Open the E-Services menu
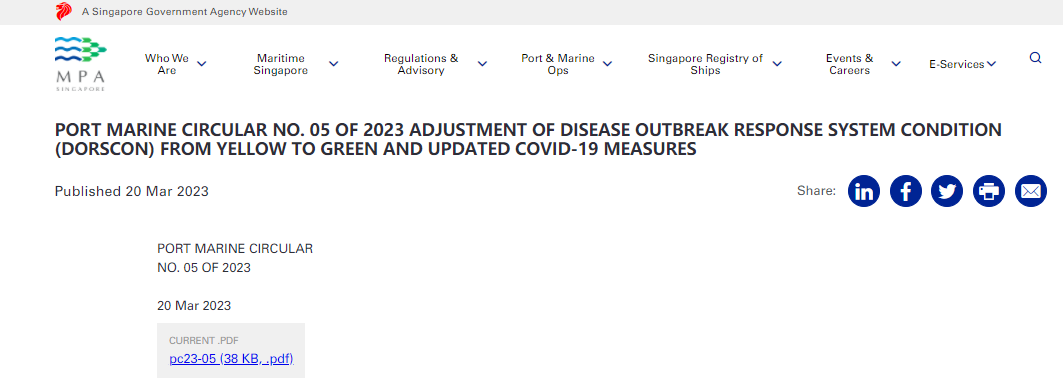This screenshot has width=1063, height=383. tap(962, 64)
